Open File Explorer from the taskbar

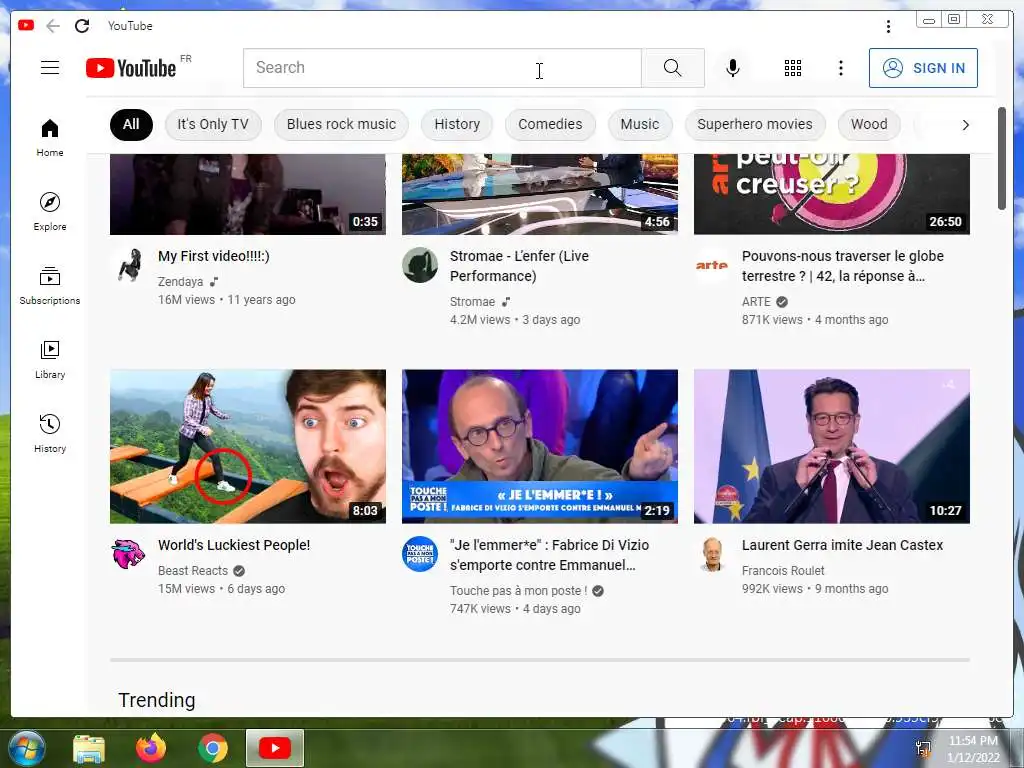[x=89, y=748]
